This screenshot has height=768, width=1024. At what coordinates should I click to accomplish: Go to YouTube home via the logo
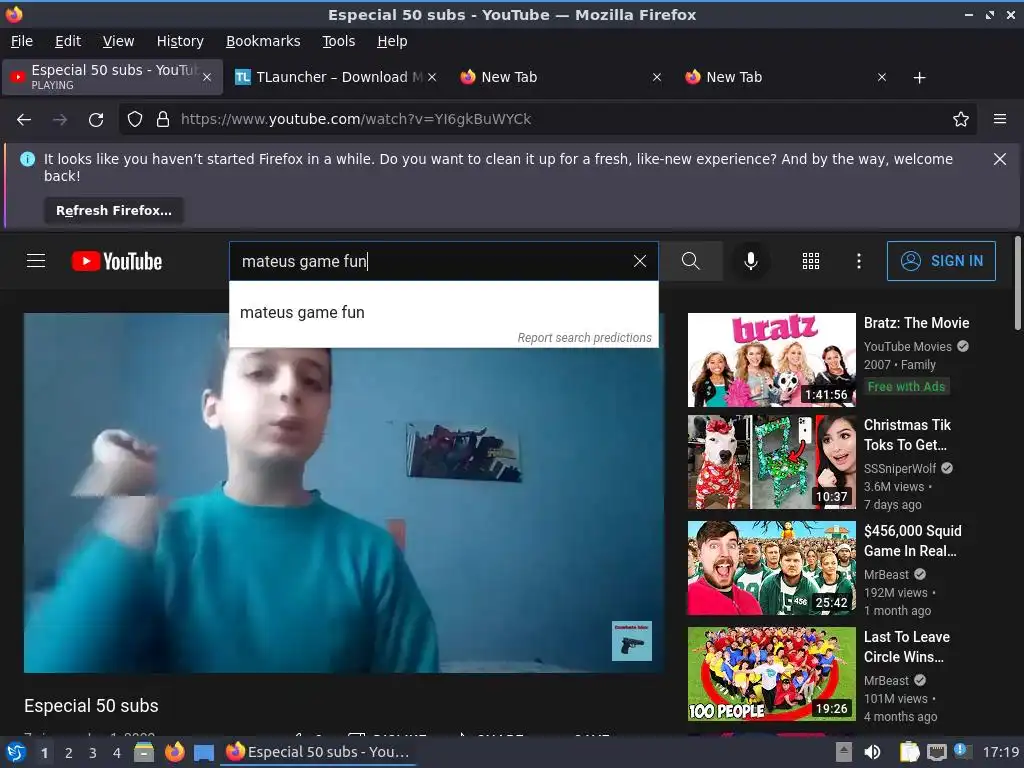tap(116, 261)
